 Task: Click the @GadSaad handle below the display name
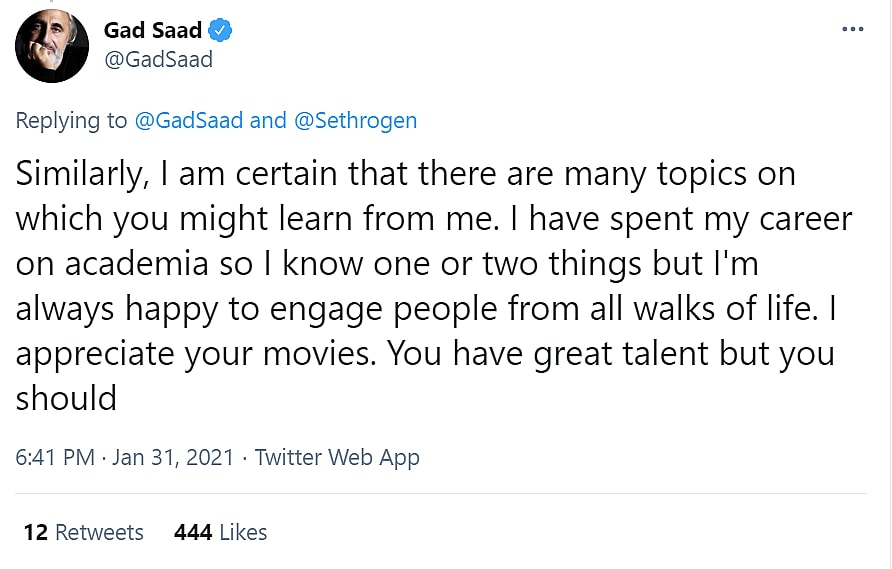coord(158,59)
